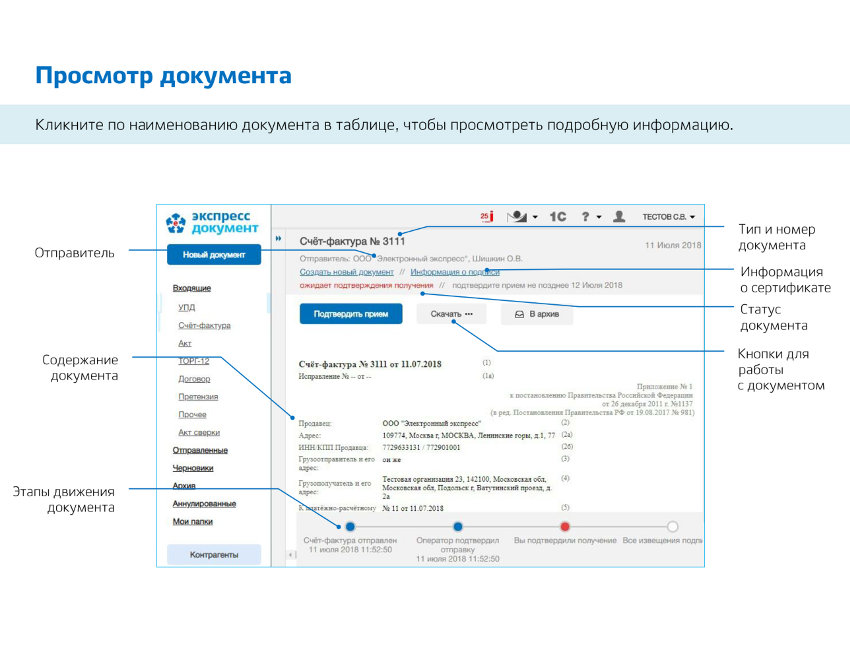Click the Экспресс Документ logo
The image size is (850, 650).
point(212,222)
